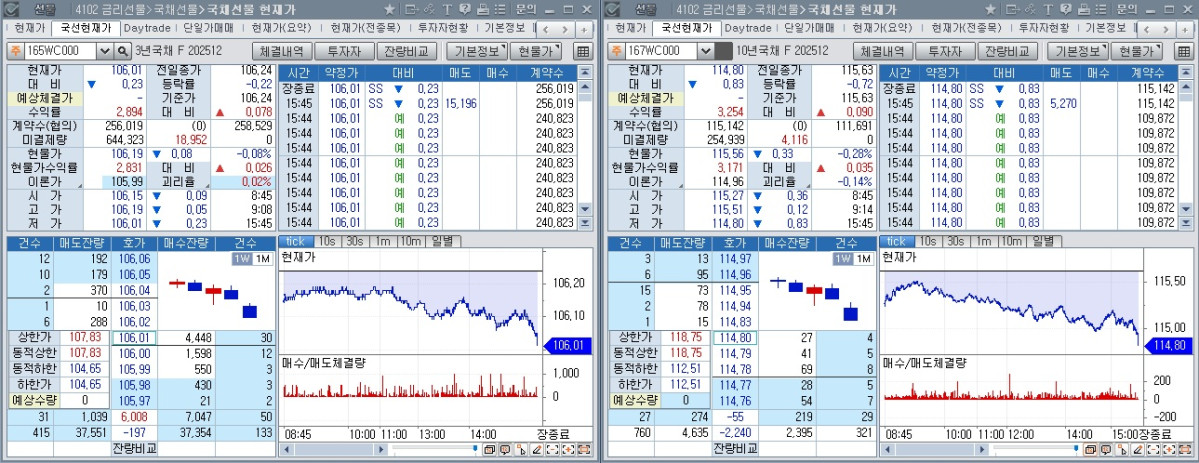
Task: Select 106,01 price cell in left order book
Action: pyautogui.click(x=135, y=337)
